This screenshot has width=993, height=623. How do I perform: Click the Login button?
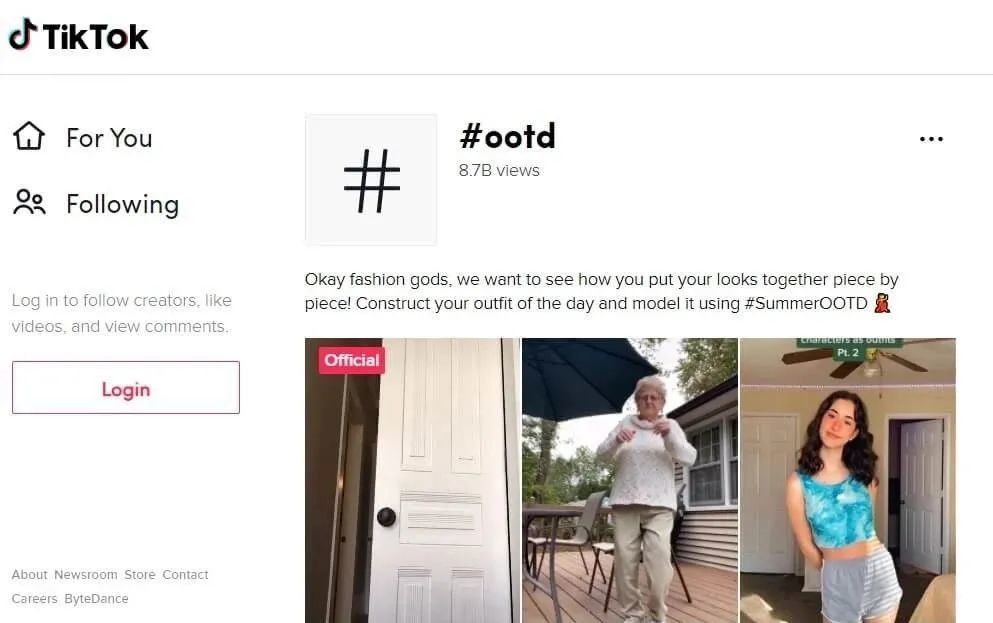[125, 387]
